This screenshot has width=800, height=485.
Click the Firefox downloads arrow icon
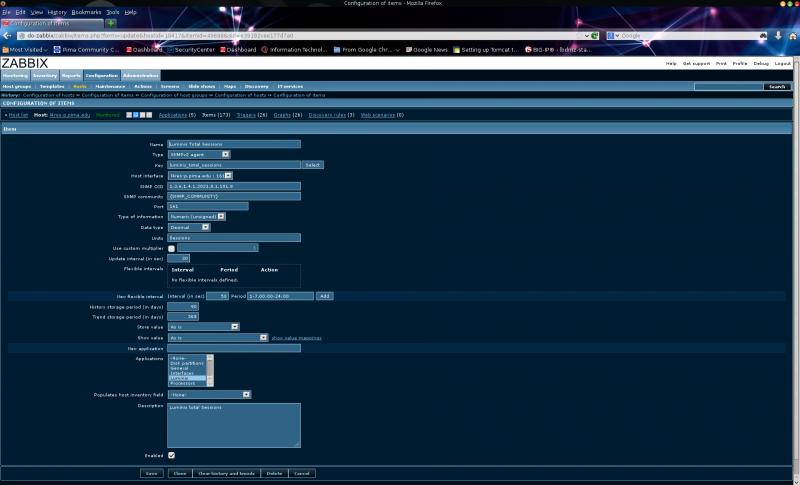pos(778,35)
